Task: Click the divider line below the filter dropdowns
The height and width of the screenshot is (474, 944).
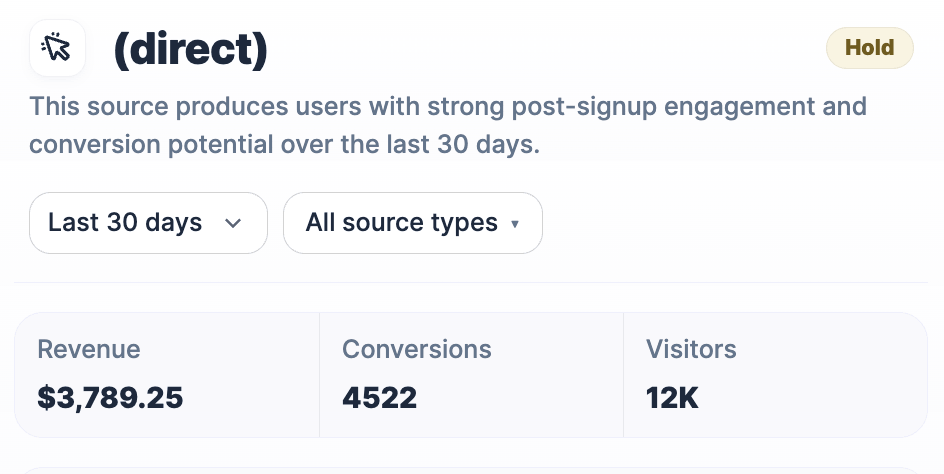Action: (x=472, y=282)
